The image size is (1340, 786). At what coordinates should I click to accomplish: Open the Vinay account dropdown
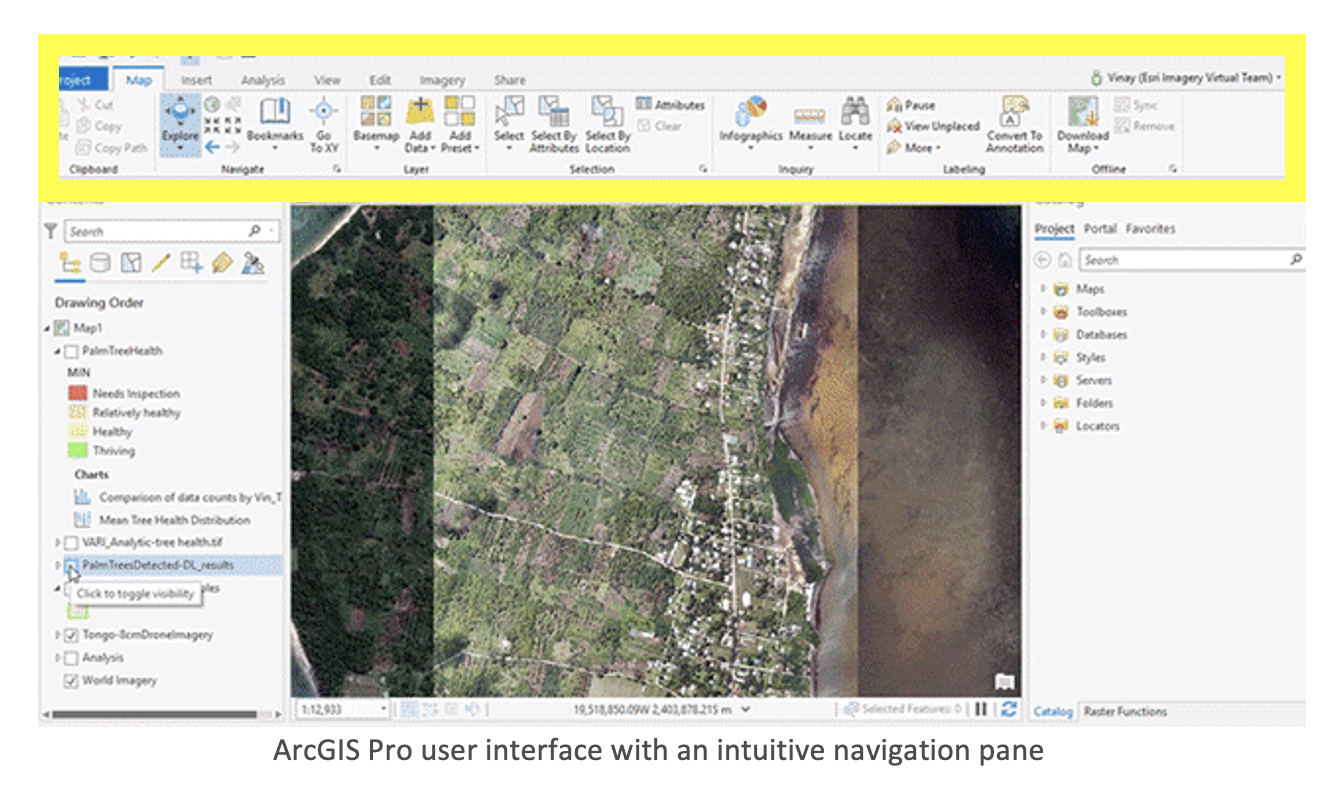(1187, 77)
